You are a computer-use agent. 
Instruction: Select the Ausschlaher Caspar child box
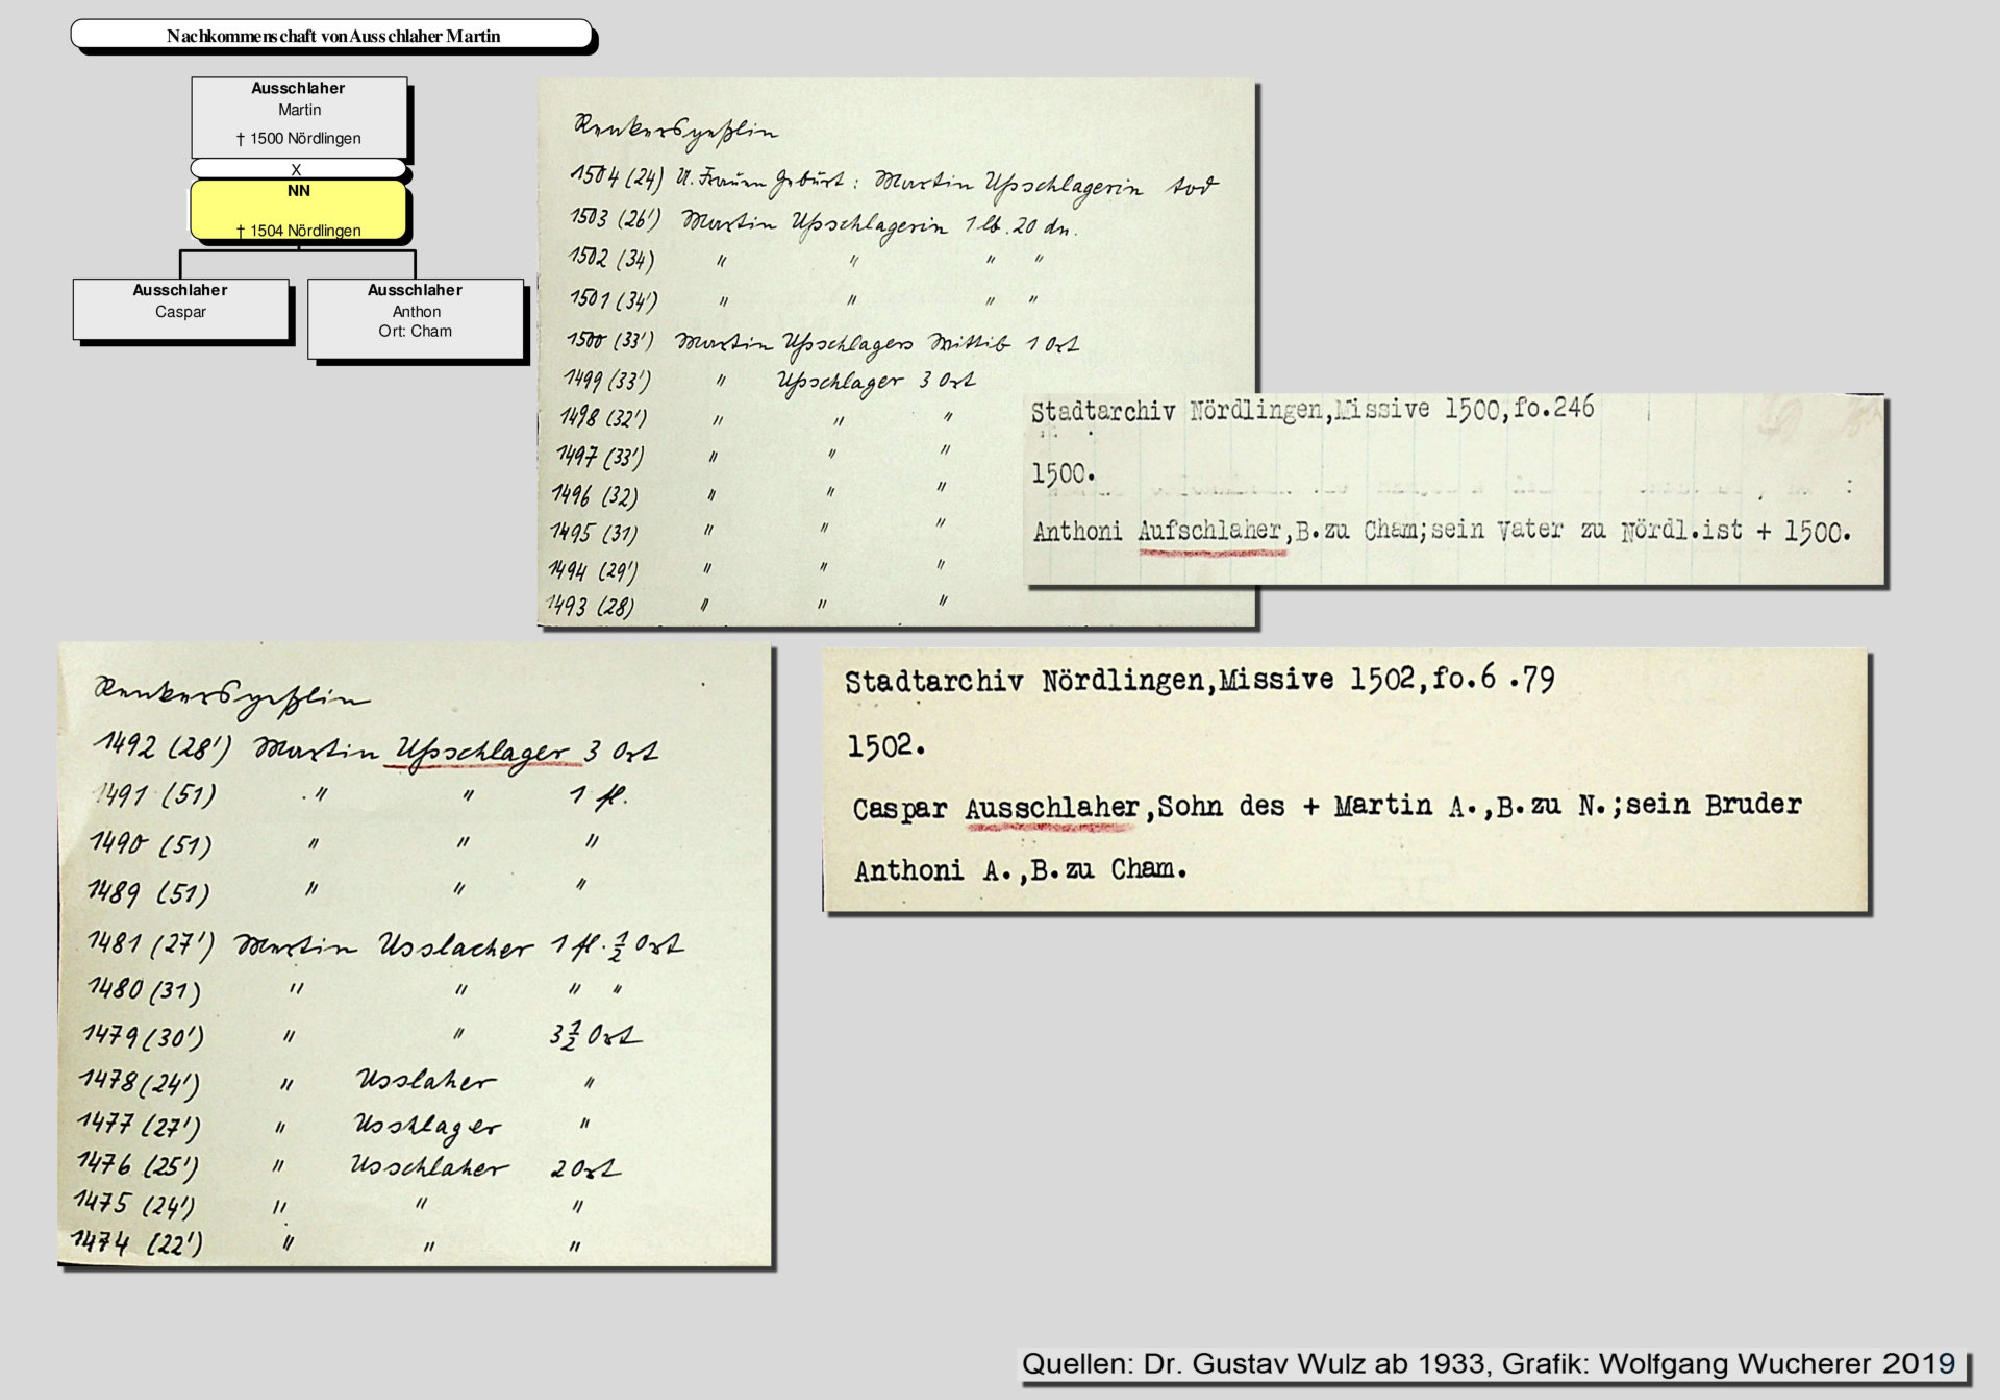(180, 308)
